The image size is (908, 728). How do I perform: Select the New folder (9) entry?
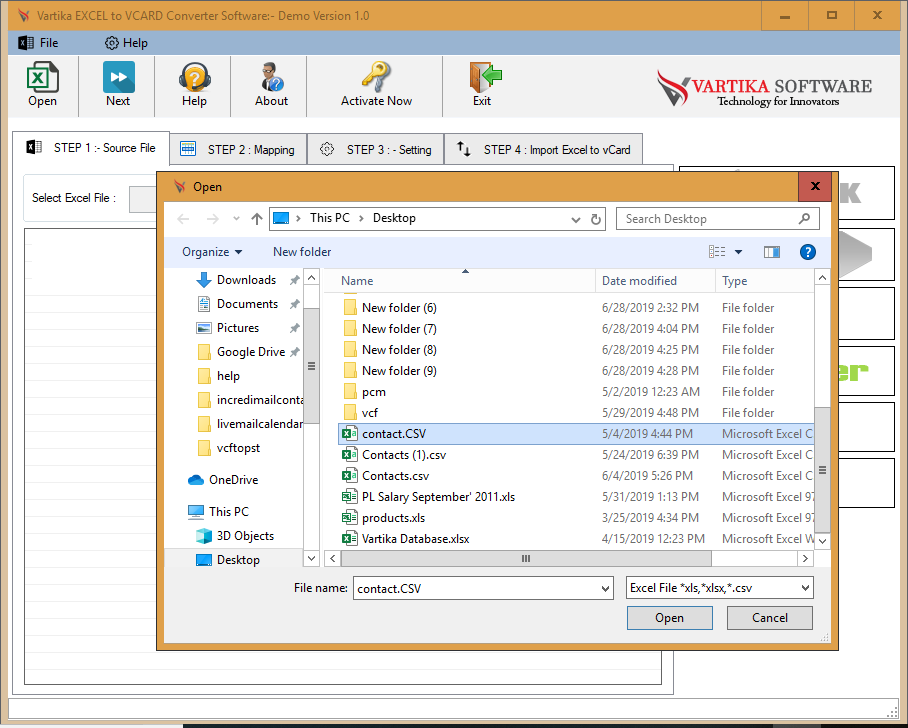click(x=575, y=371)
